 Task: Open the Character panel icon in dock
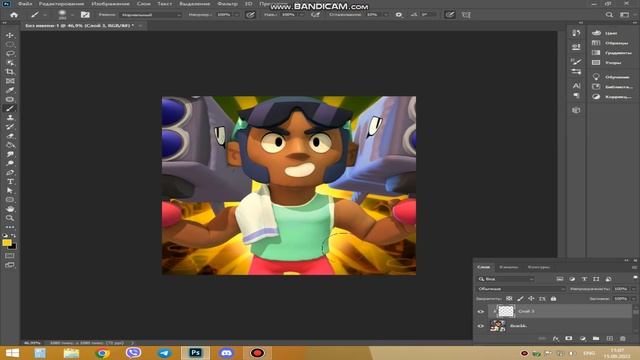pyautogui.click(x=576, y=86)
